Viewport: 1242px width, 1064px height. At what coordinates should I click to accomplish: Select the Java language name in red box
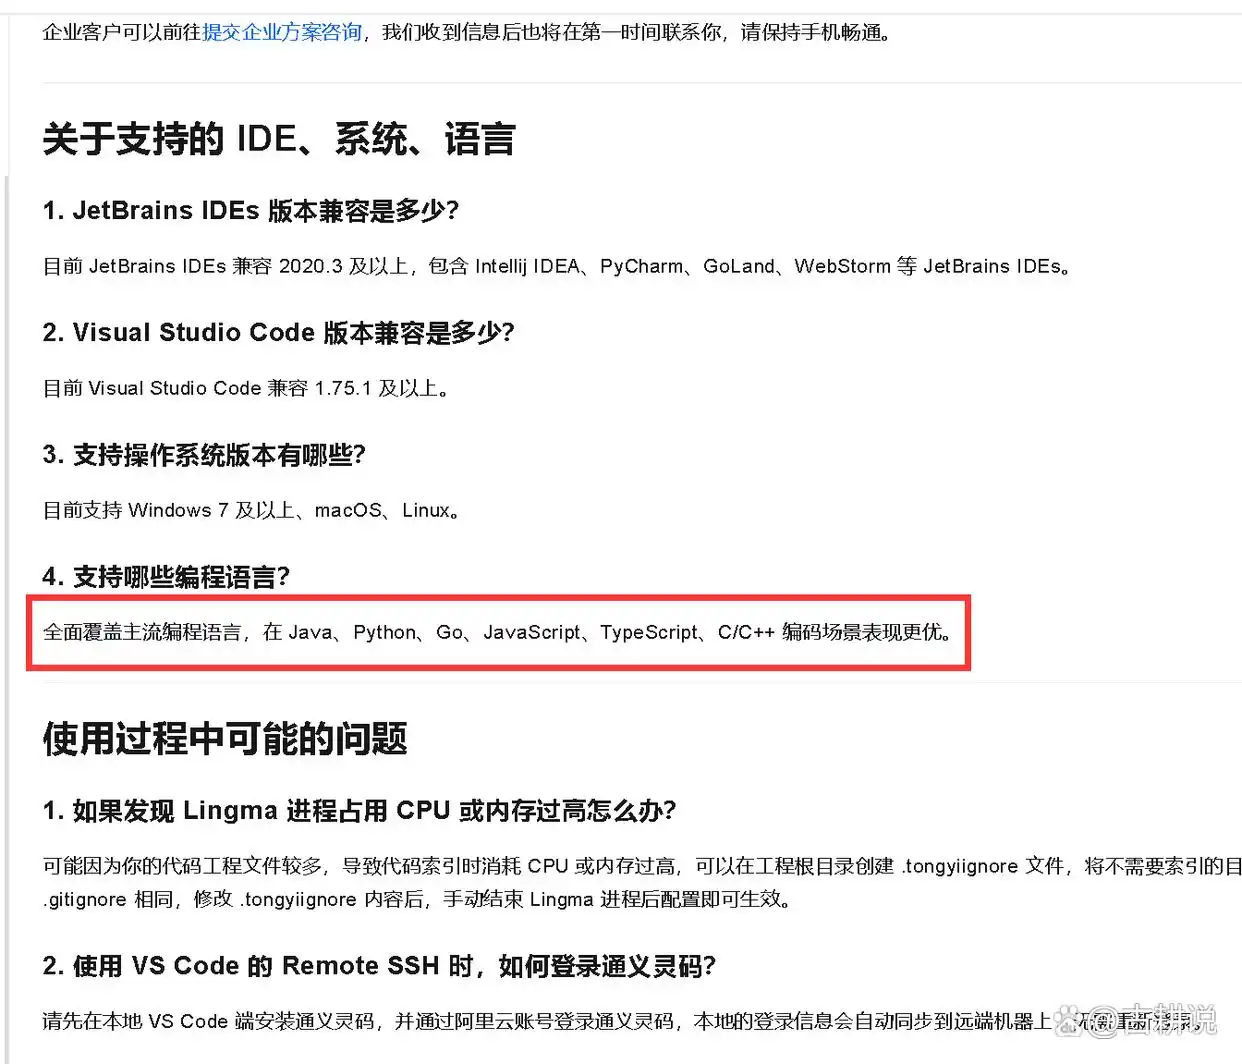click(x=309, y=632)
